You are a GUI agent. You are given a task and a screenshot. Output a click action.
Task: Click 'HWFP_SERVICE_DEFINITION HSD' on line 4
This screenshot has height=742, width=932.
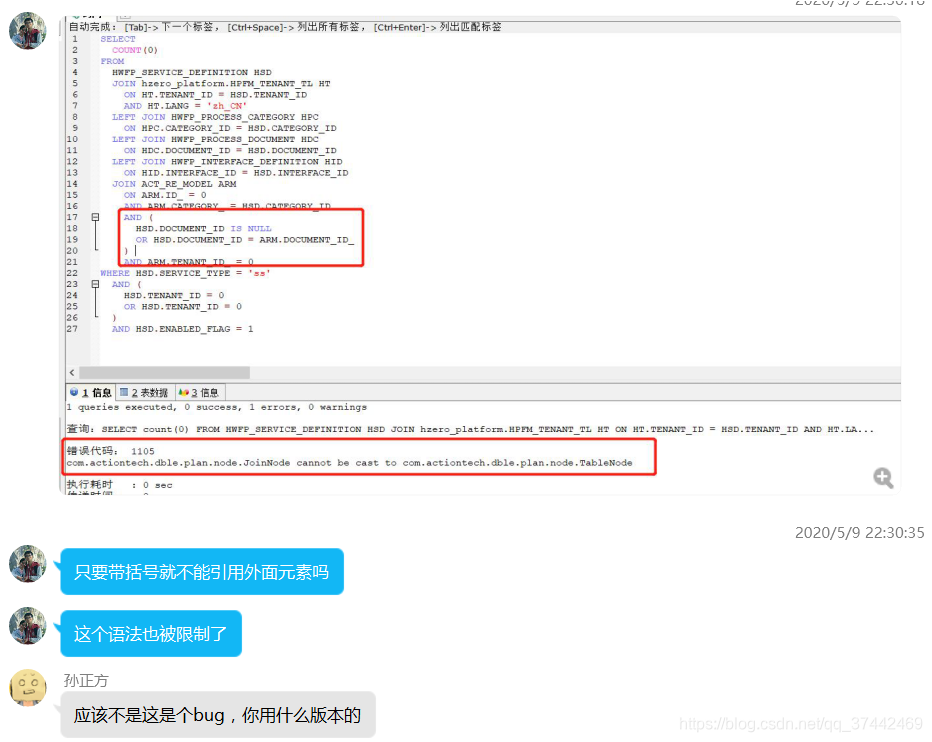(x=192, y=73)
